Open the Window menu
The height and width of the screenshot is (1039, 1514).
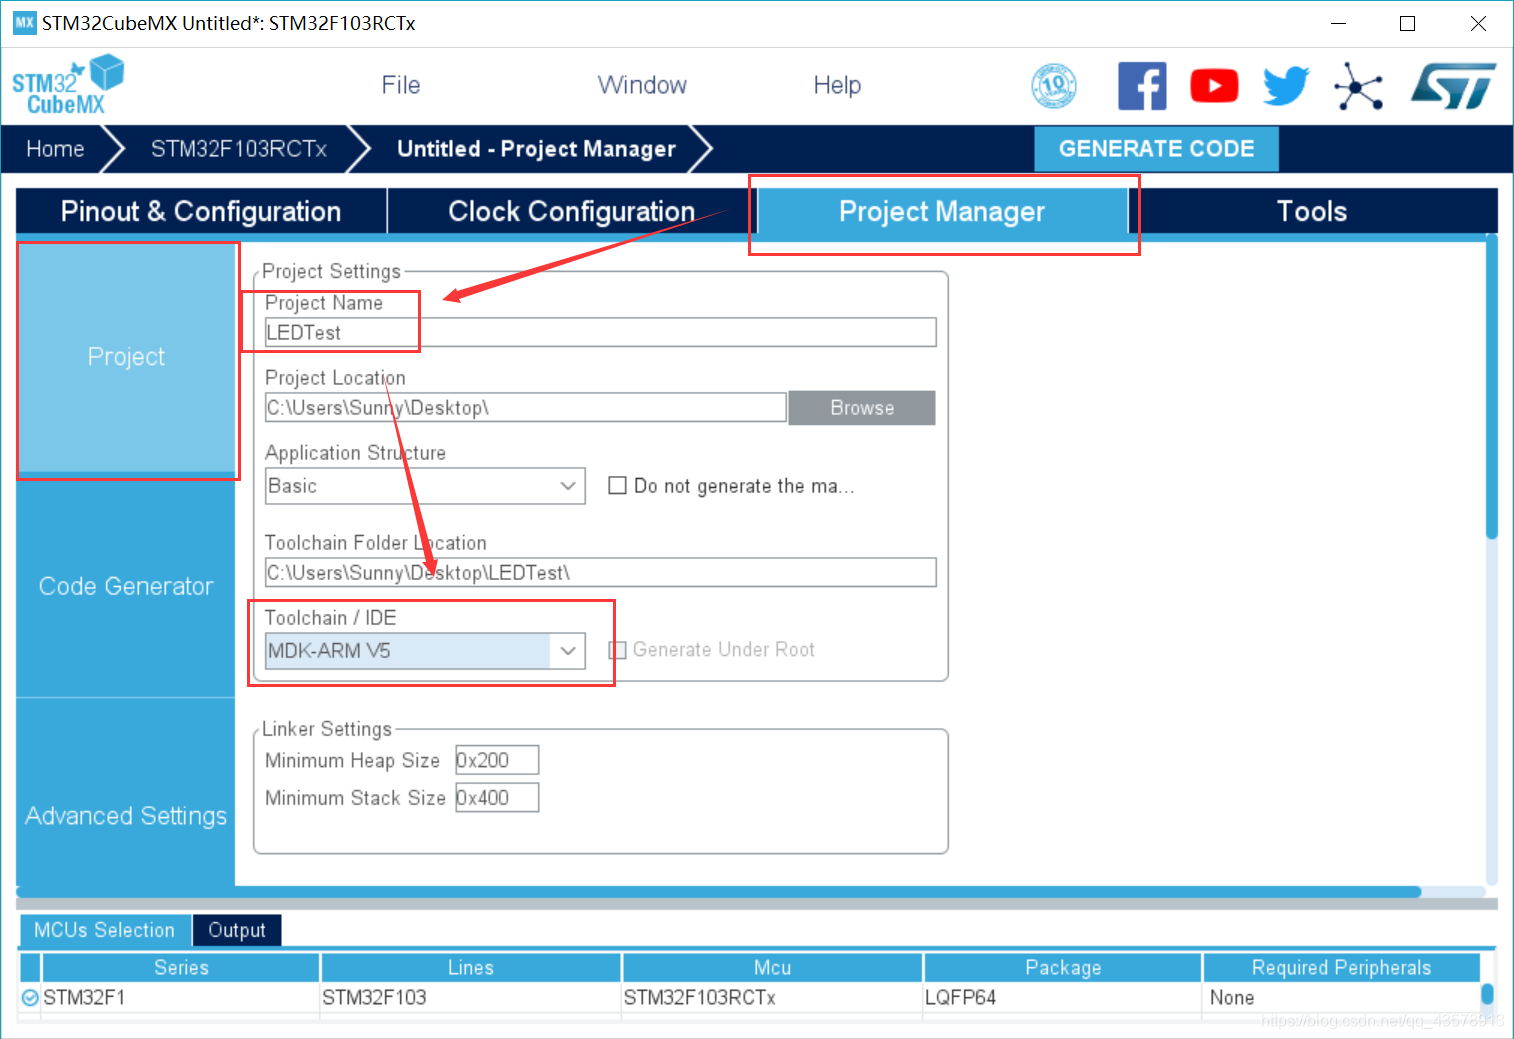click(x=642, y=85)
